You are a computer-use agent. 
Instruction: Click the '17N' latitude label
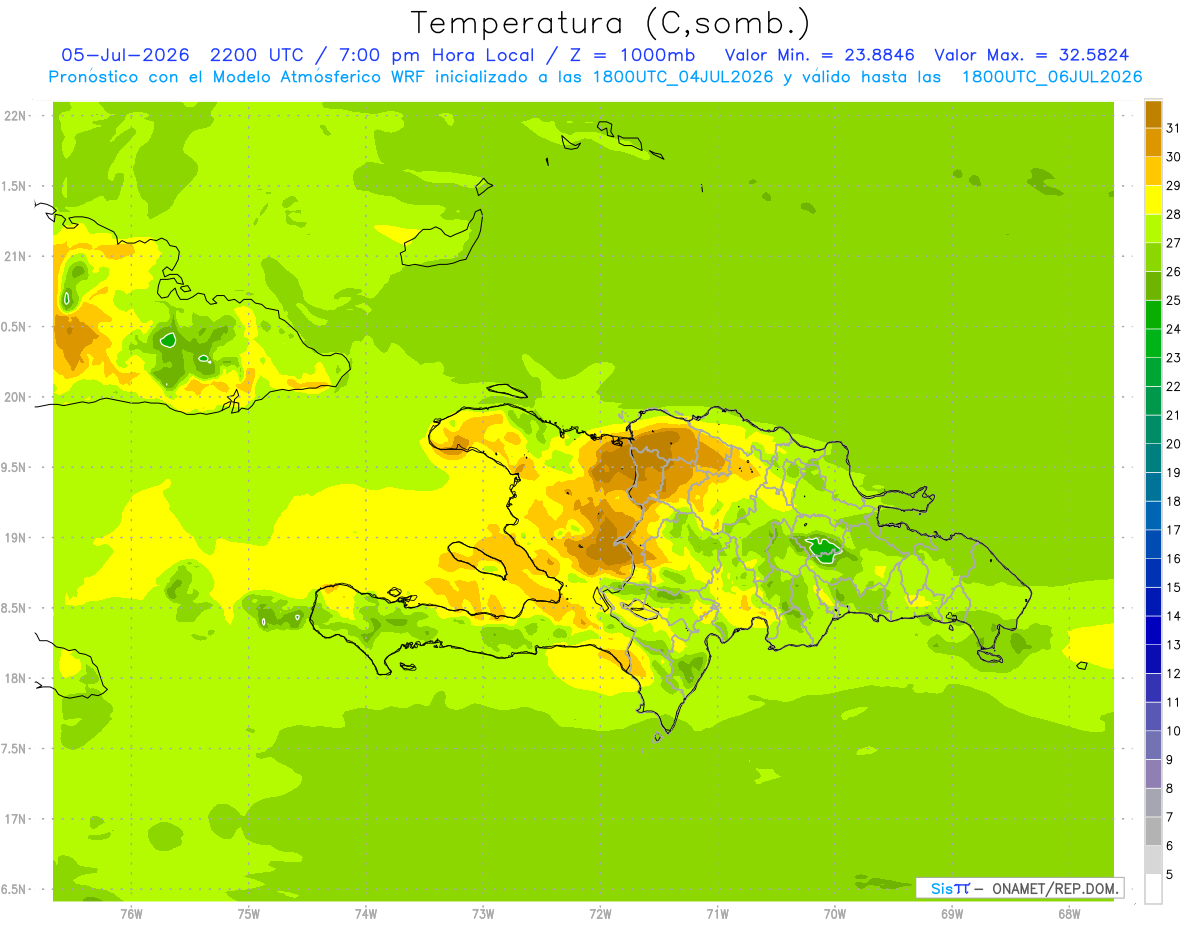click(x=17, y=819)
